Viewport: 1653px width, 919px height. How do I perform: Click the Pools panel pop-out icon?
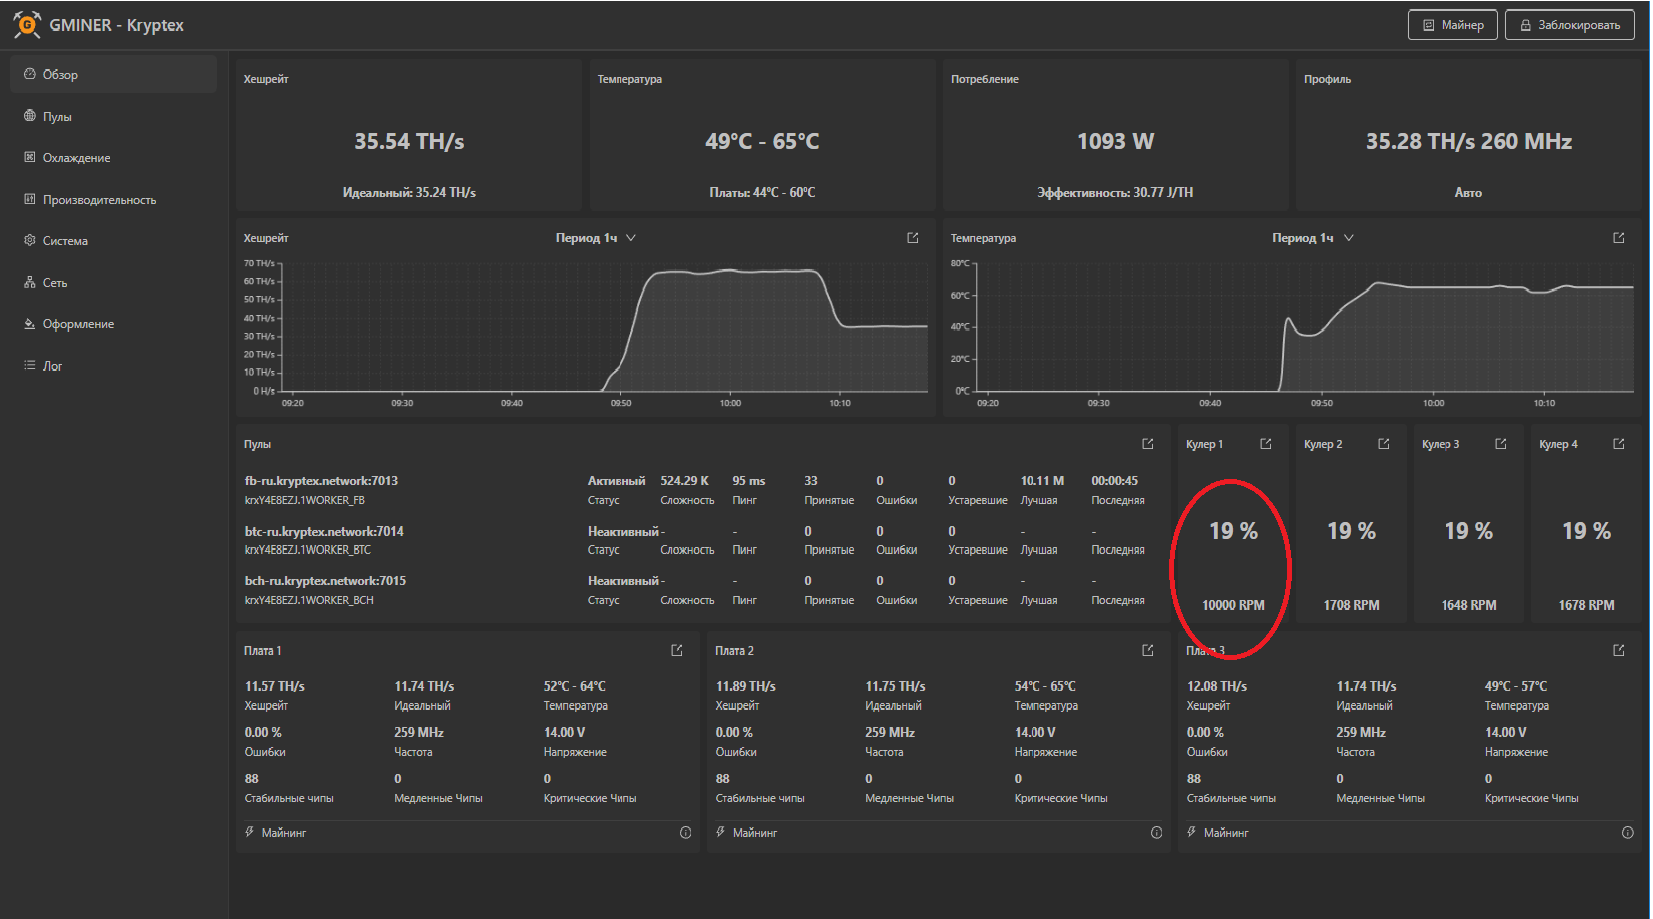(1147, 444)
